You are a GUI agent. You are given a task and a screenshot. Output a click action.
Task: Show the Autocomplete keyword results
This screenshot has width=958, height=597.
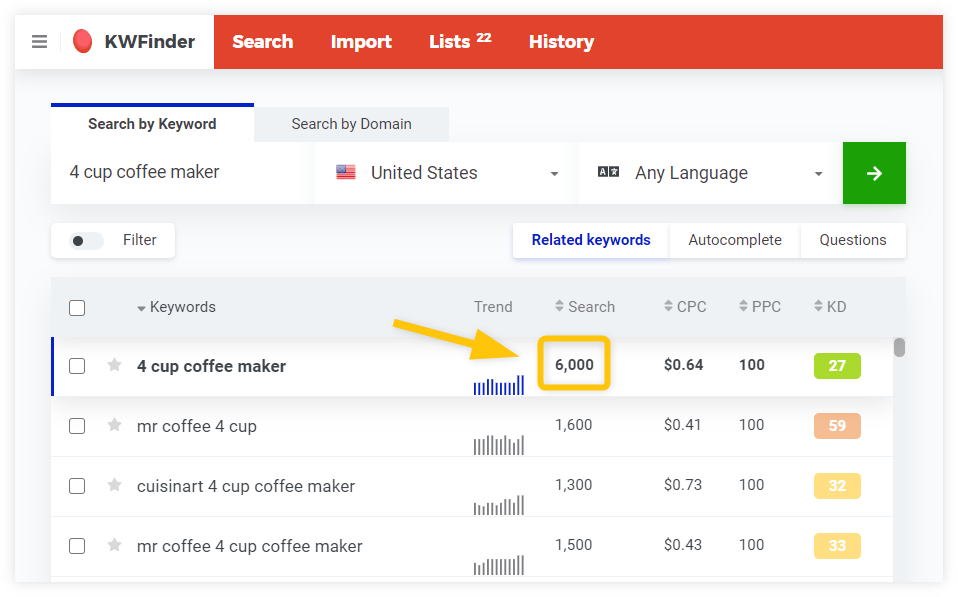(x=735, y=240)
